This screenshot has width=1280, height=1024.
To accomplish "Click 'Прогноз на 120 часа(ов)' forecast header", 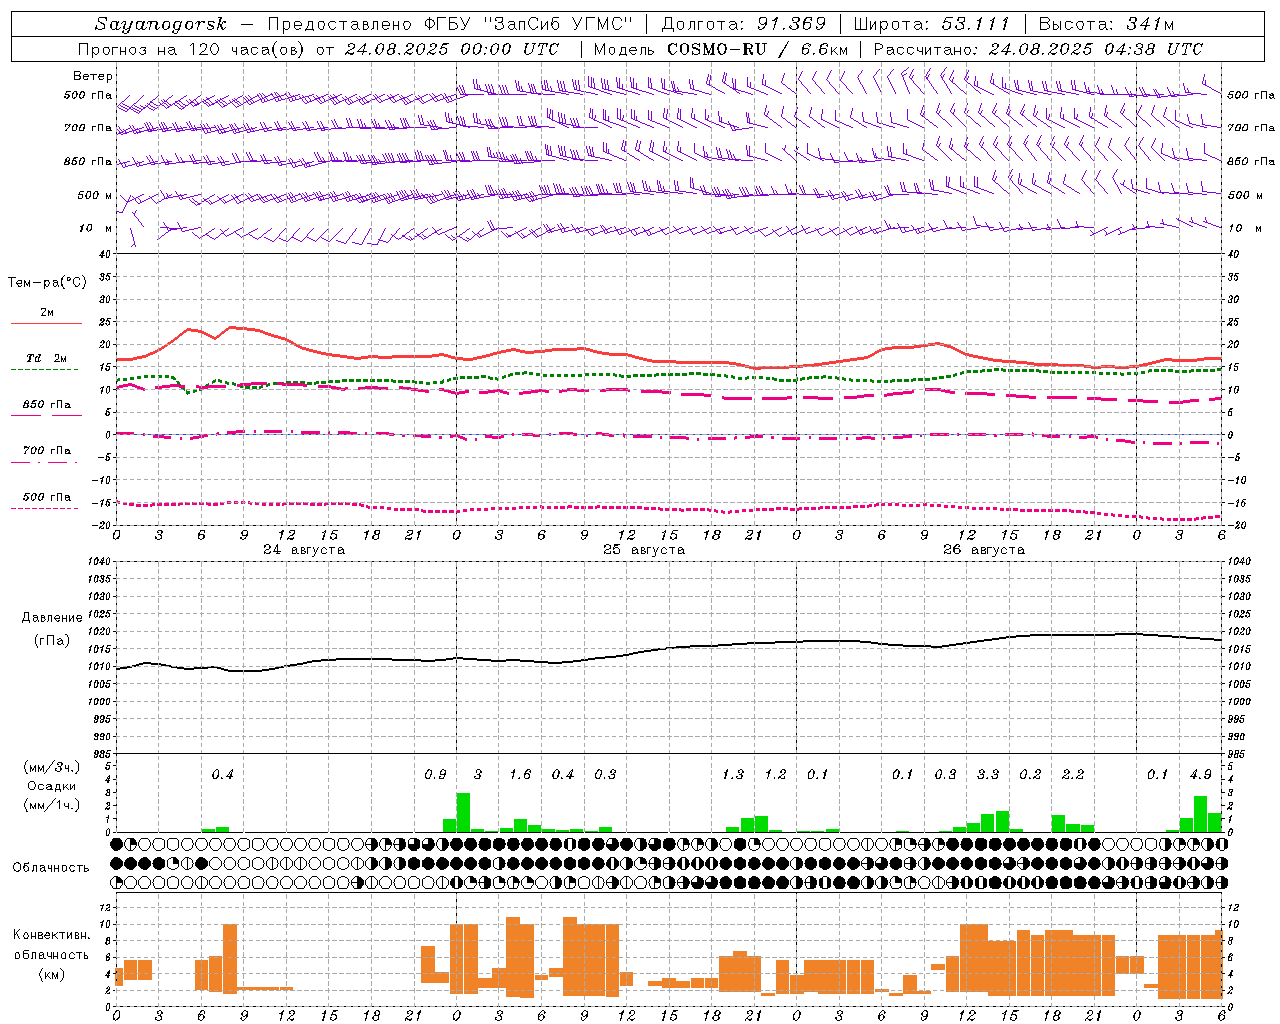I will pyautogui.click(x=191, y=49).
